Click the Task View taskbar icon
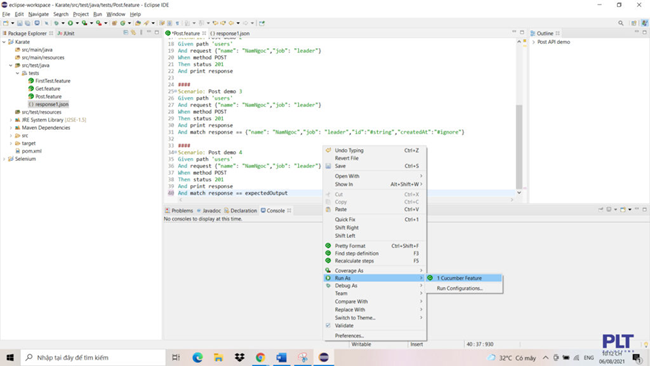The height and width of the screenshot is (366, 650). [x=176, y=357]
